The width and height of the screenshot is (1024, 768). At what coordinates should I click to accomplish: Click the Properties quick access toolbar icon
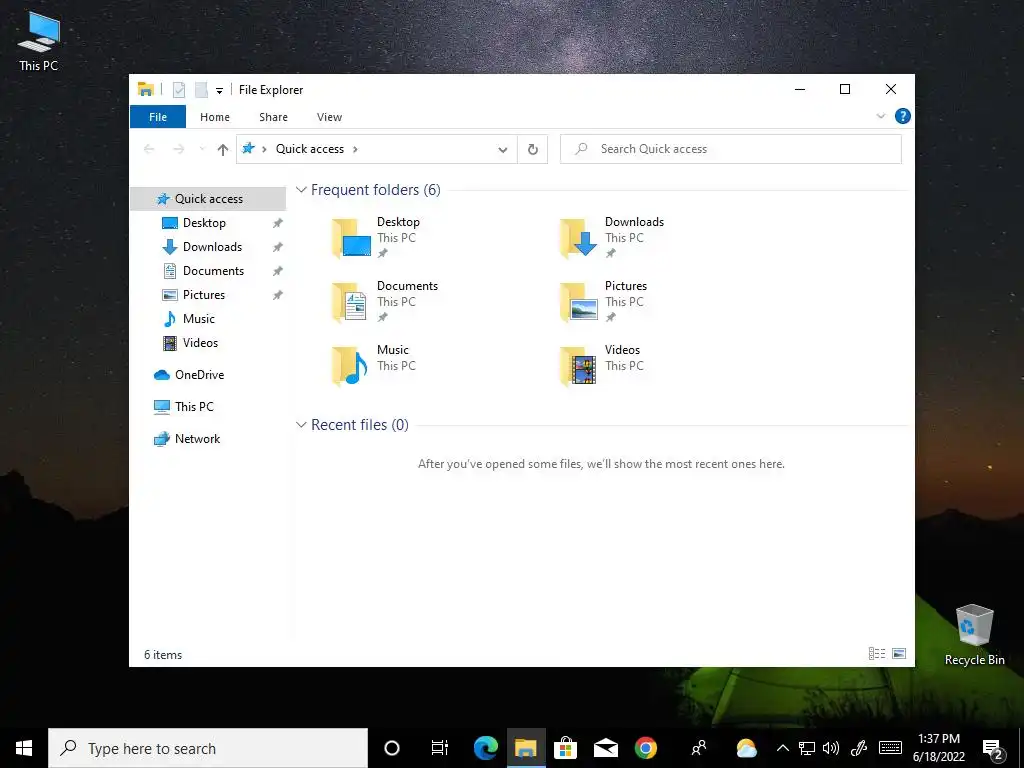(x=179, y=89)
